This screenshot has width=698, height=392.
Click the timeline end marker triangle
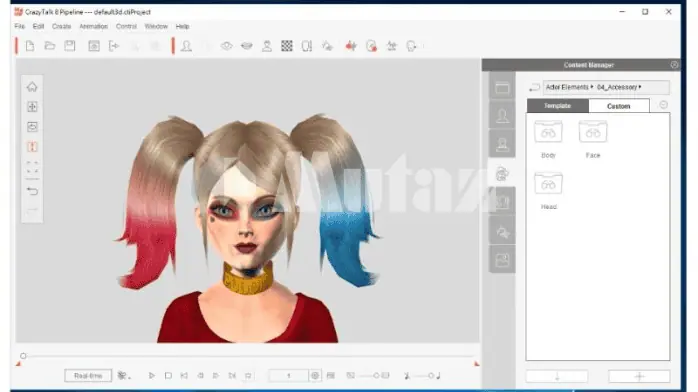[x=476, y=364]
